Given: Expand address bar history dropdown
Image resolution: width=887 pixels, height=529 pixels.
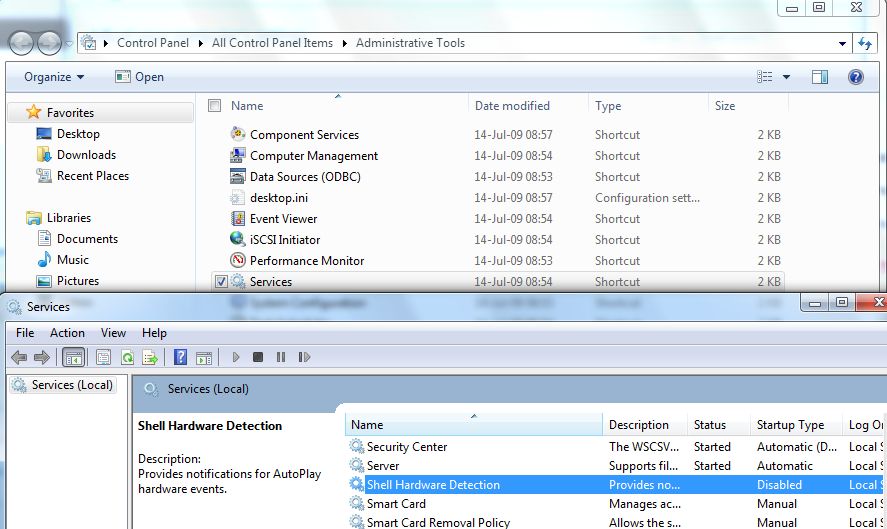Looking at the screenshot, I should point(842,44).
